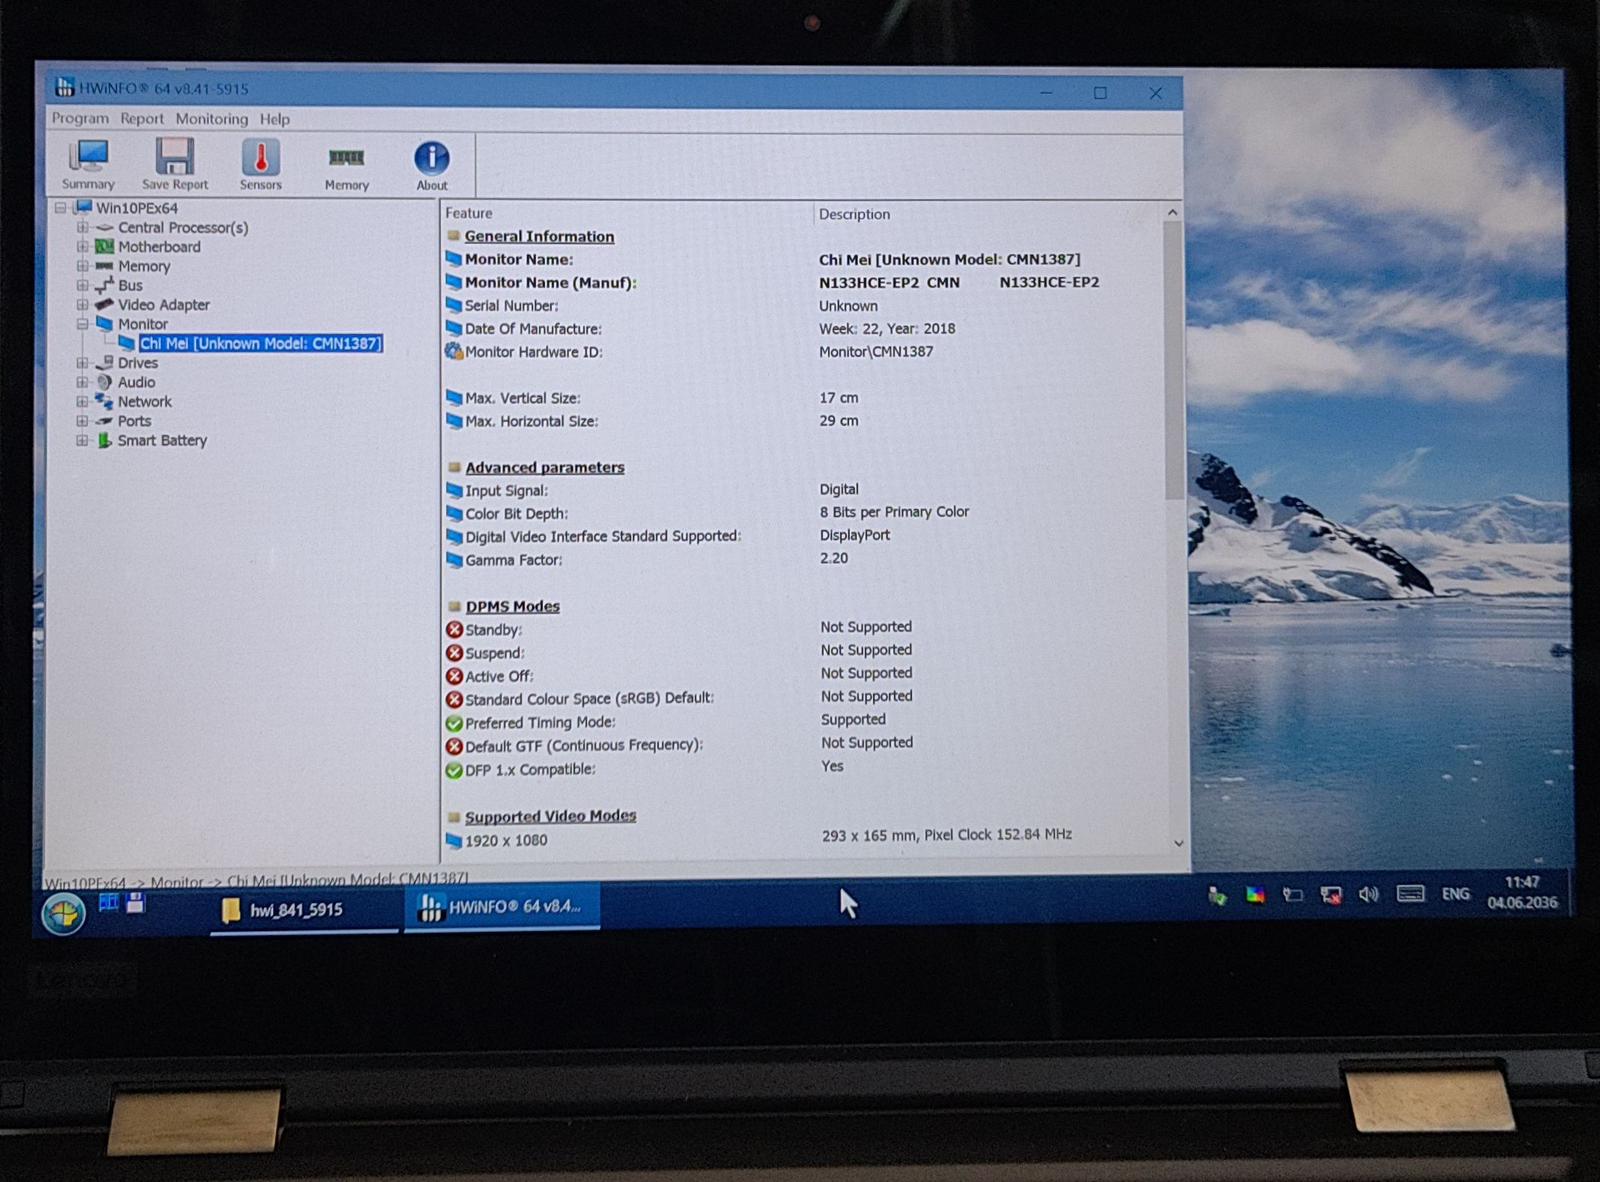Select the Video Adapter label
Viewport: 1600px width, 1182px height.
coord(164,305)
